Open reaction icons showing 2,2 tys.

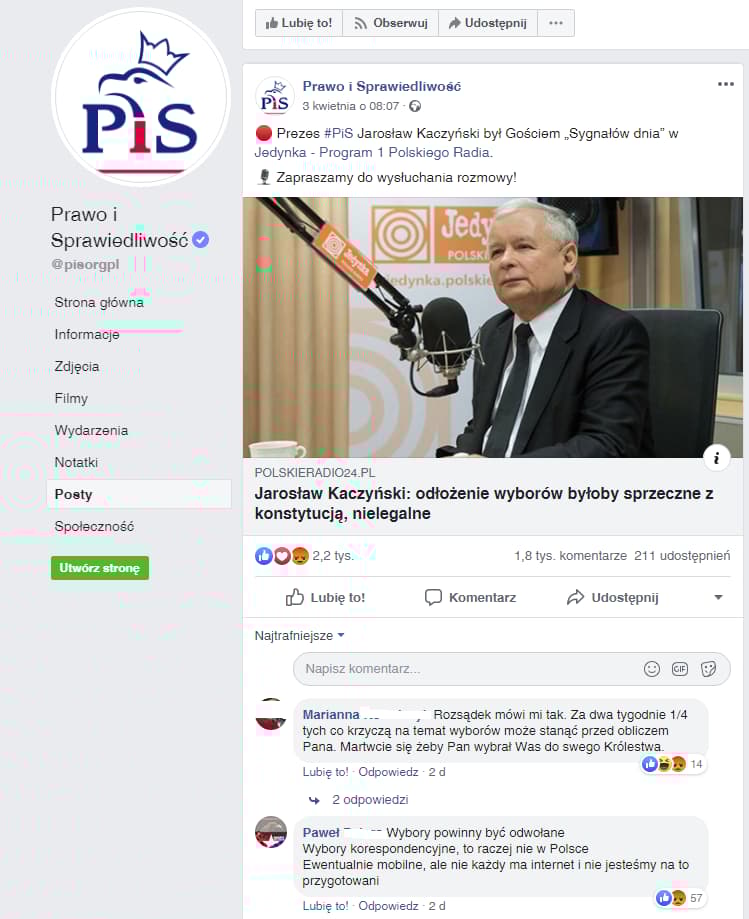coord(281,556)
